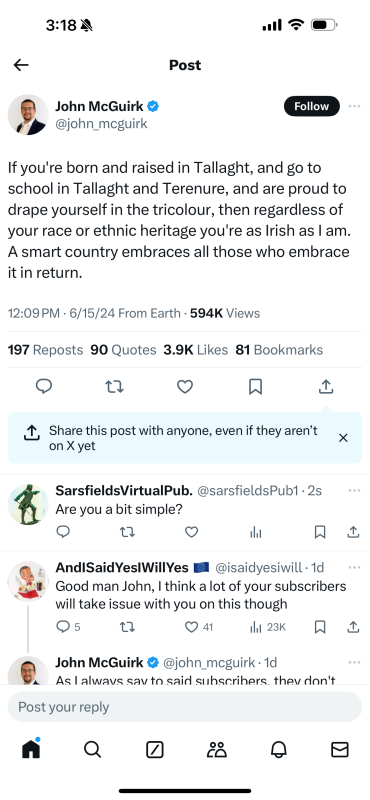Bookmark the main post

coord(255,387)
